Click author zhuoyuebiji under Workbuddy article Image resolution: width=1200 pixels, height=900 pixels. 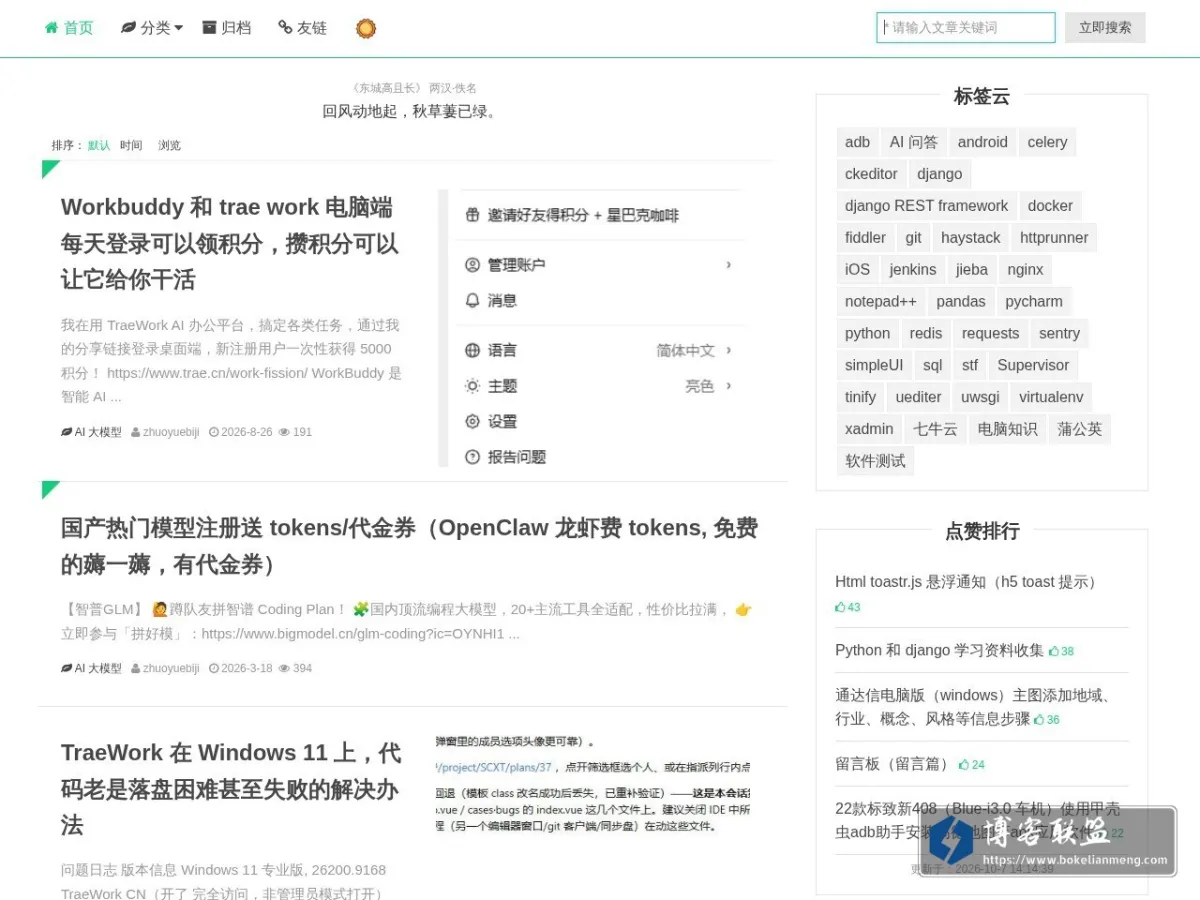pos(165,432)
